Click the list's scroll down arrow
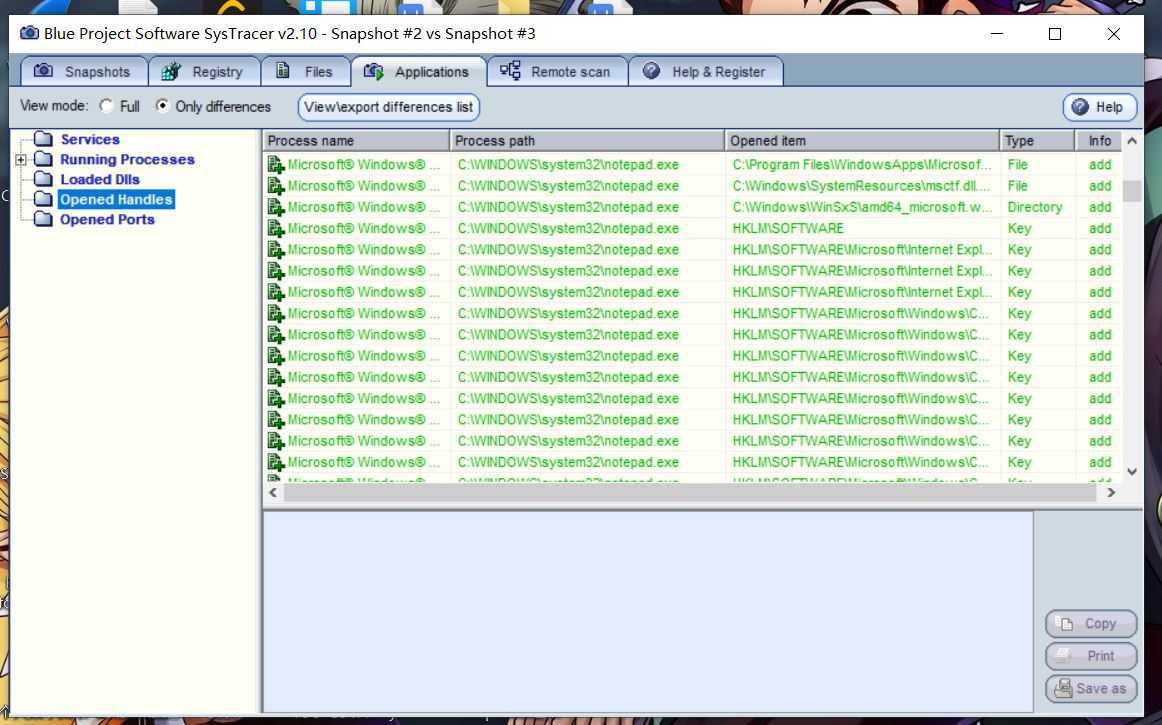This screenshot has width=1162, height=725. pos(1132,471)
